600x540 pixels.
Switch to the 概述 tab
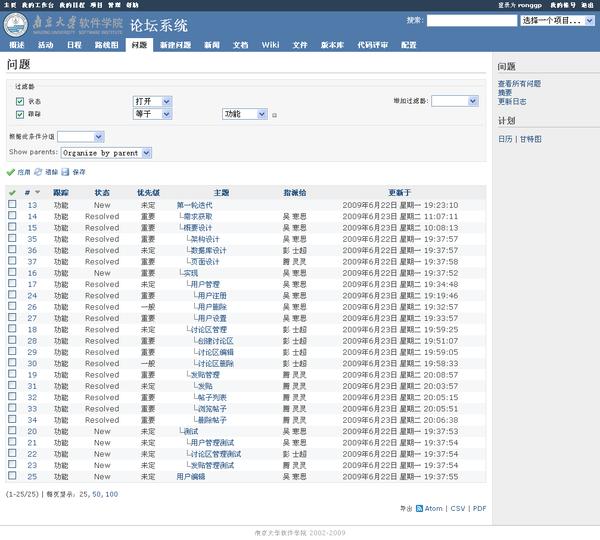[x=17, y=45]
